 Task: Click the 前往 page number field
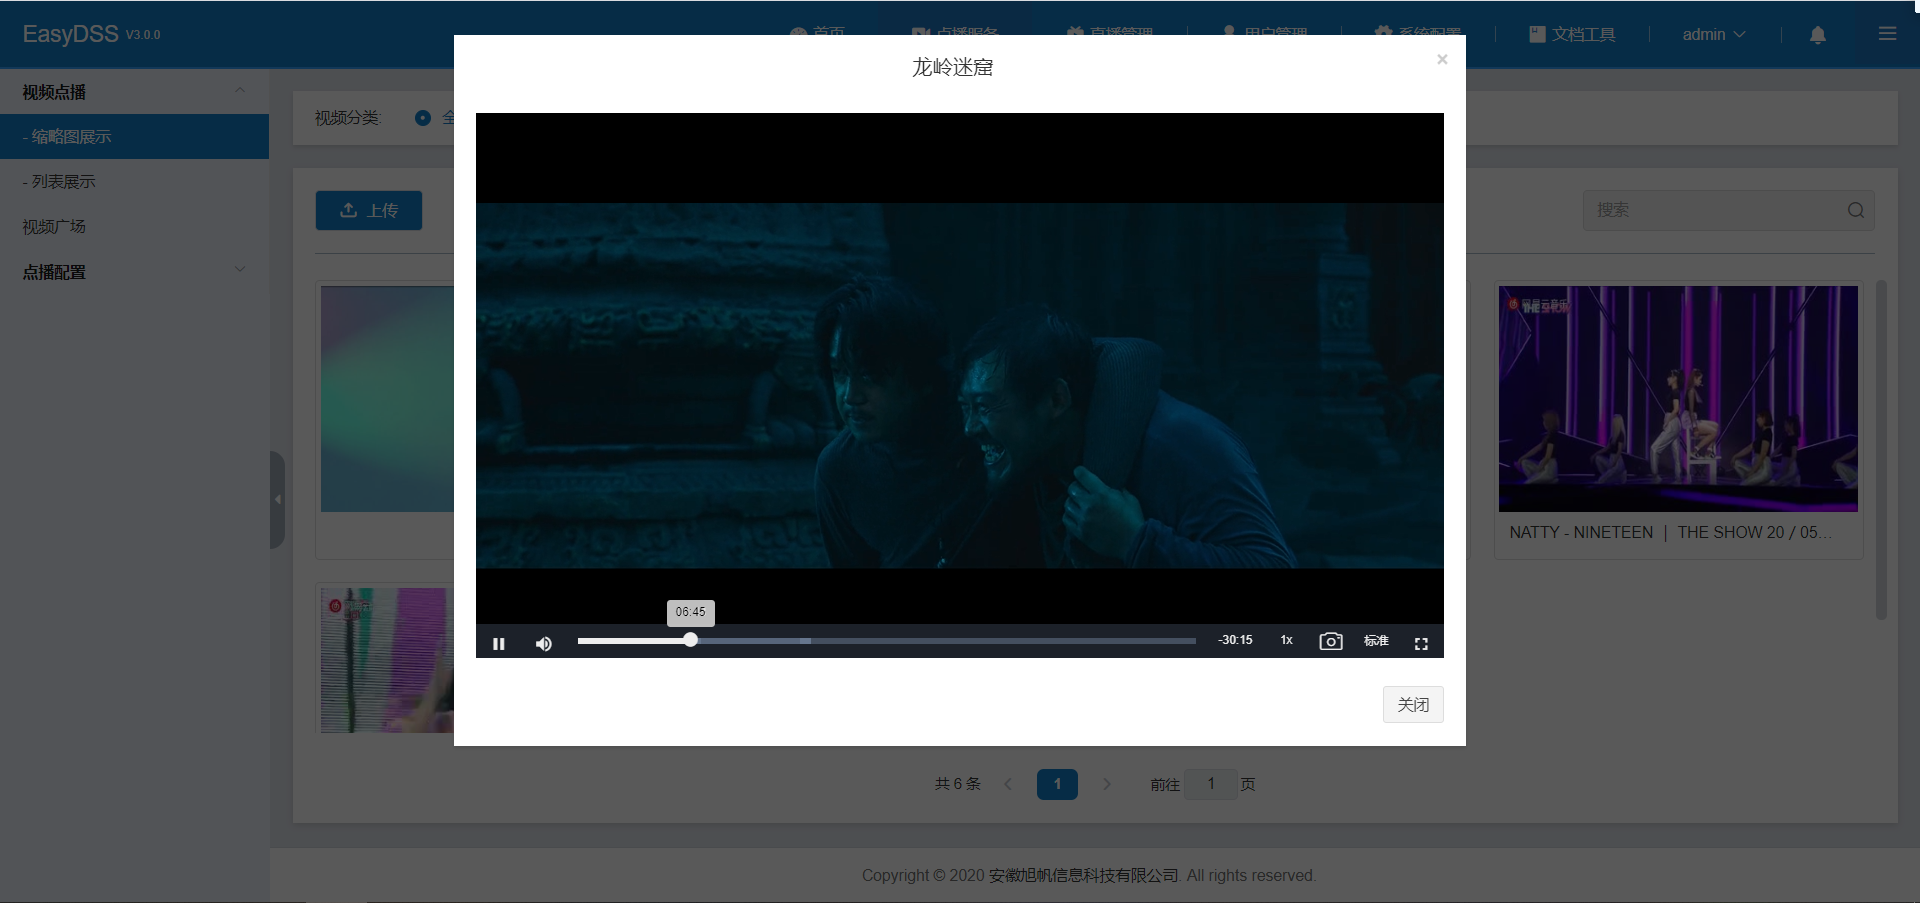(1211, 784)
